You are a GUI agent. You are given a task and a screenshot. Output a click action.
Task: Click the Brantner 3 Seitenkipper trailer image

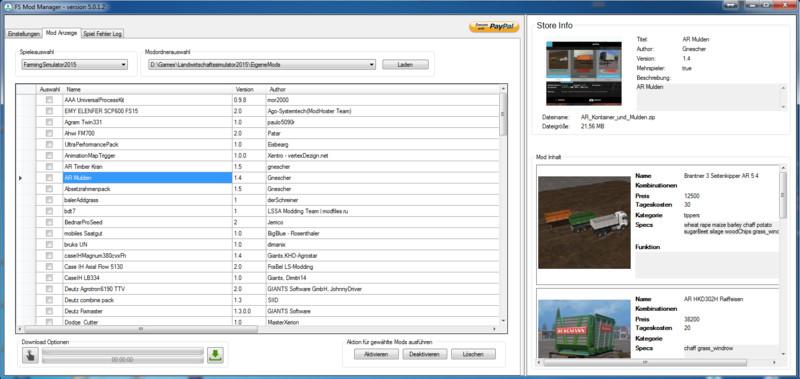[x=584, y=222]
